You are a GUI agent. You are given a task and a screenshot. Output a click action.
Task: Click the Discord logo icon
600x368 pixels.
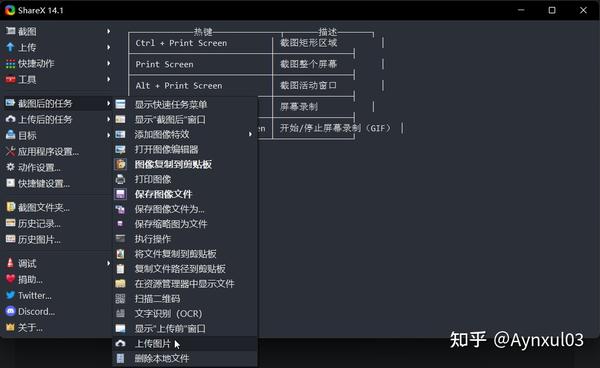tap(10, 311)
